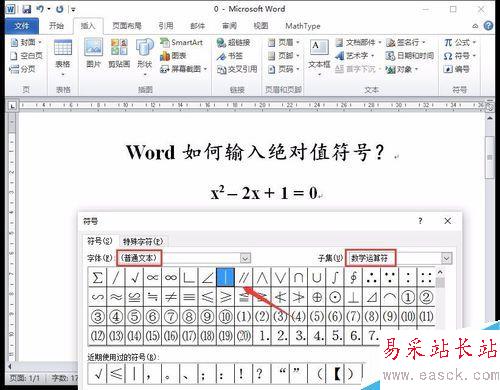Insert a Picture (图片)
This screenshot has width=500, height=390.
[93, 53]
